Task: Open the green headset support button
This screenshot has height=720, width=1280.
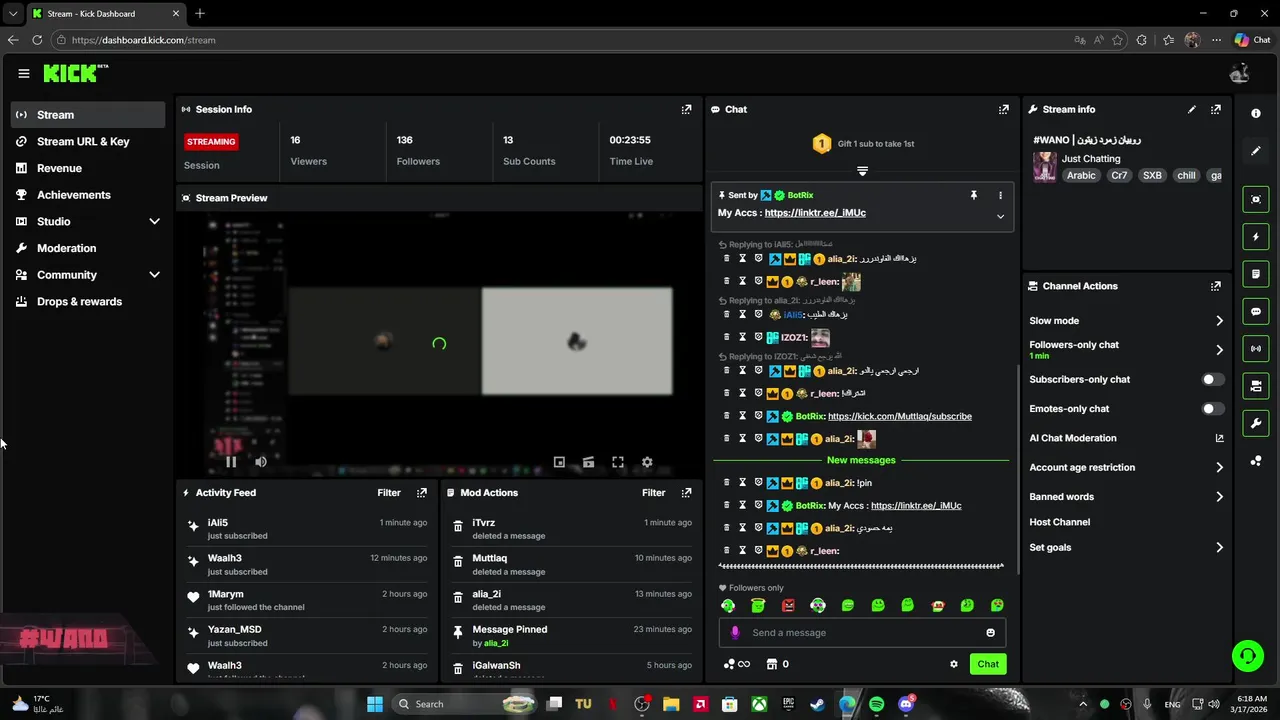Action: tap(1247, 656)
